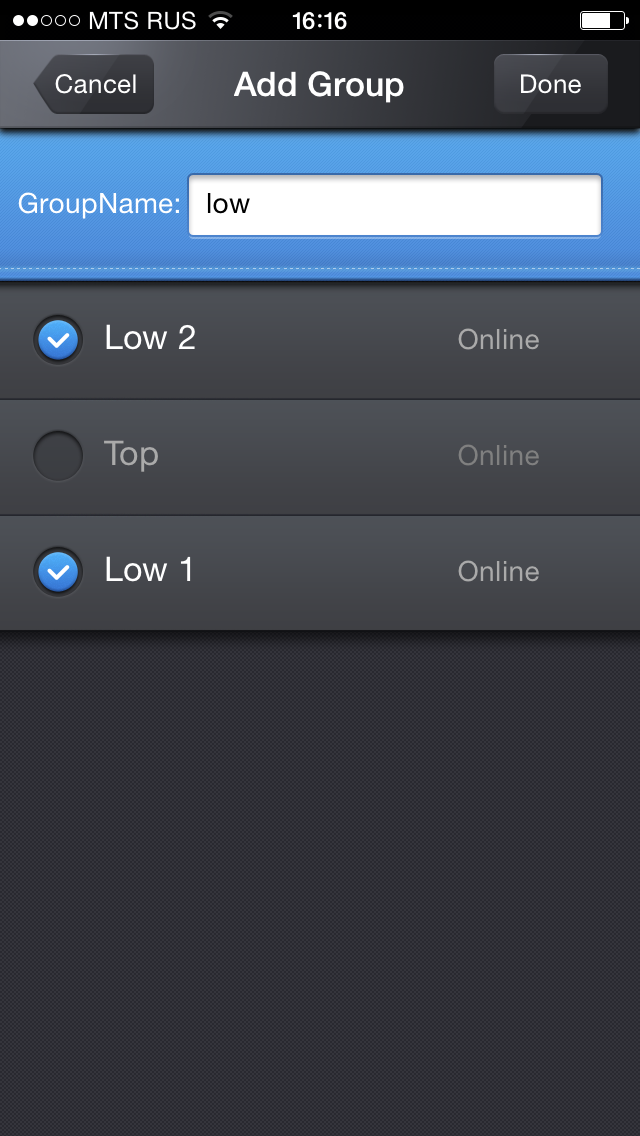
Task: Select the Low 1 row label
Action: tap(149, 570)
